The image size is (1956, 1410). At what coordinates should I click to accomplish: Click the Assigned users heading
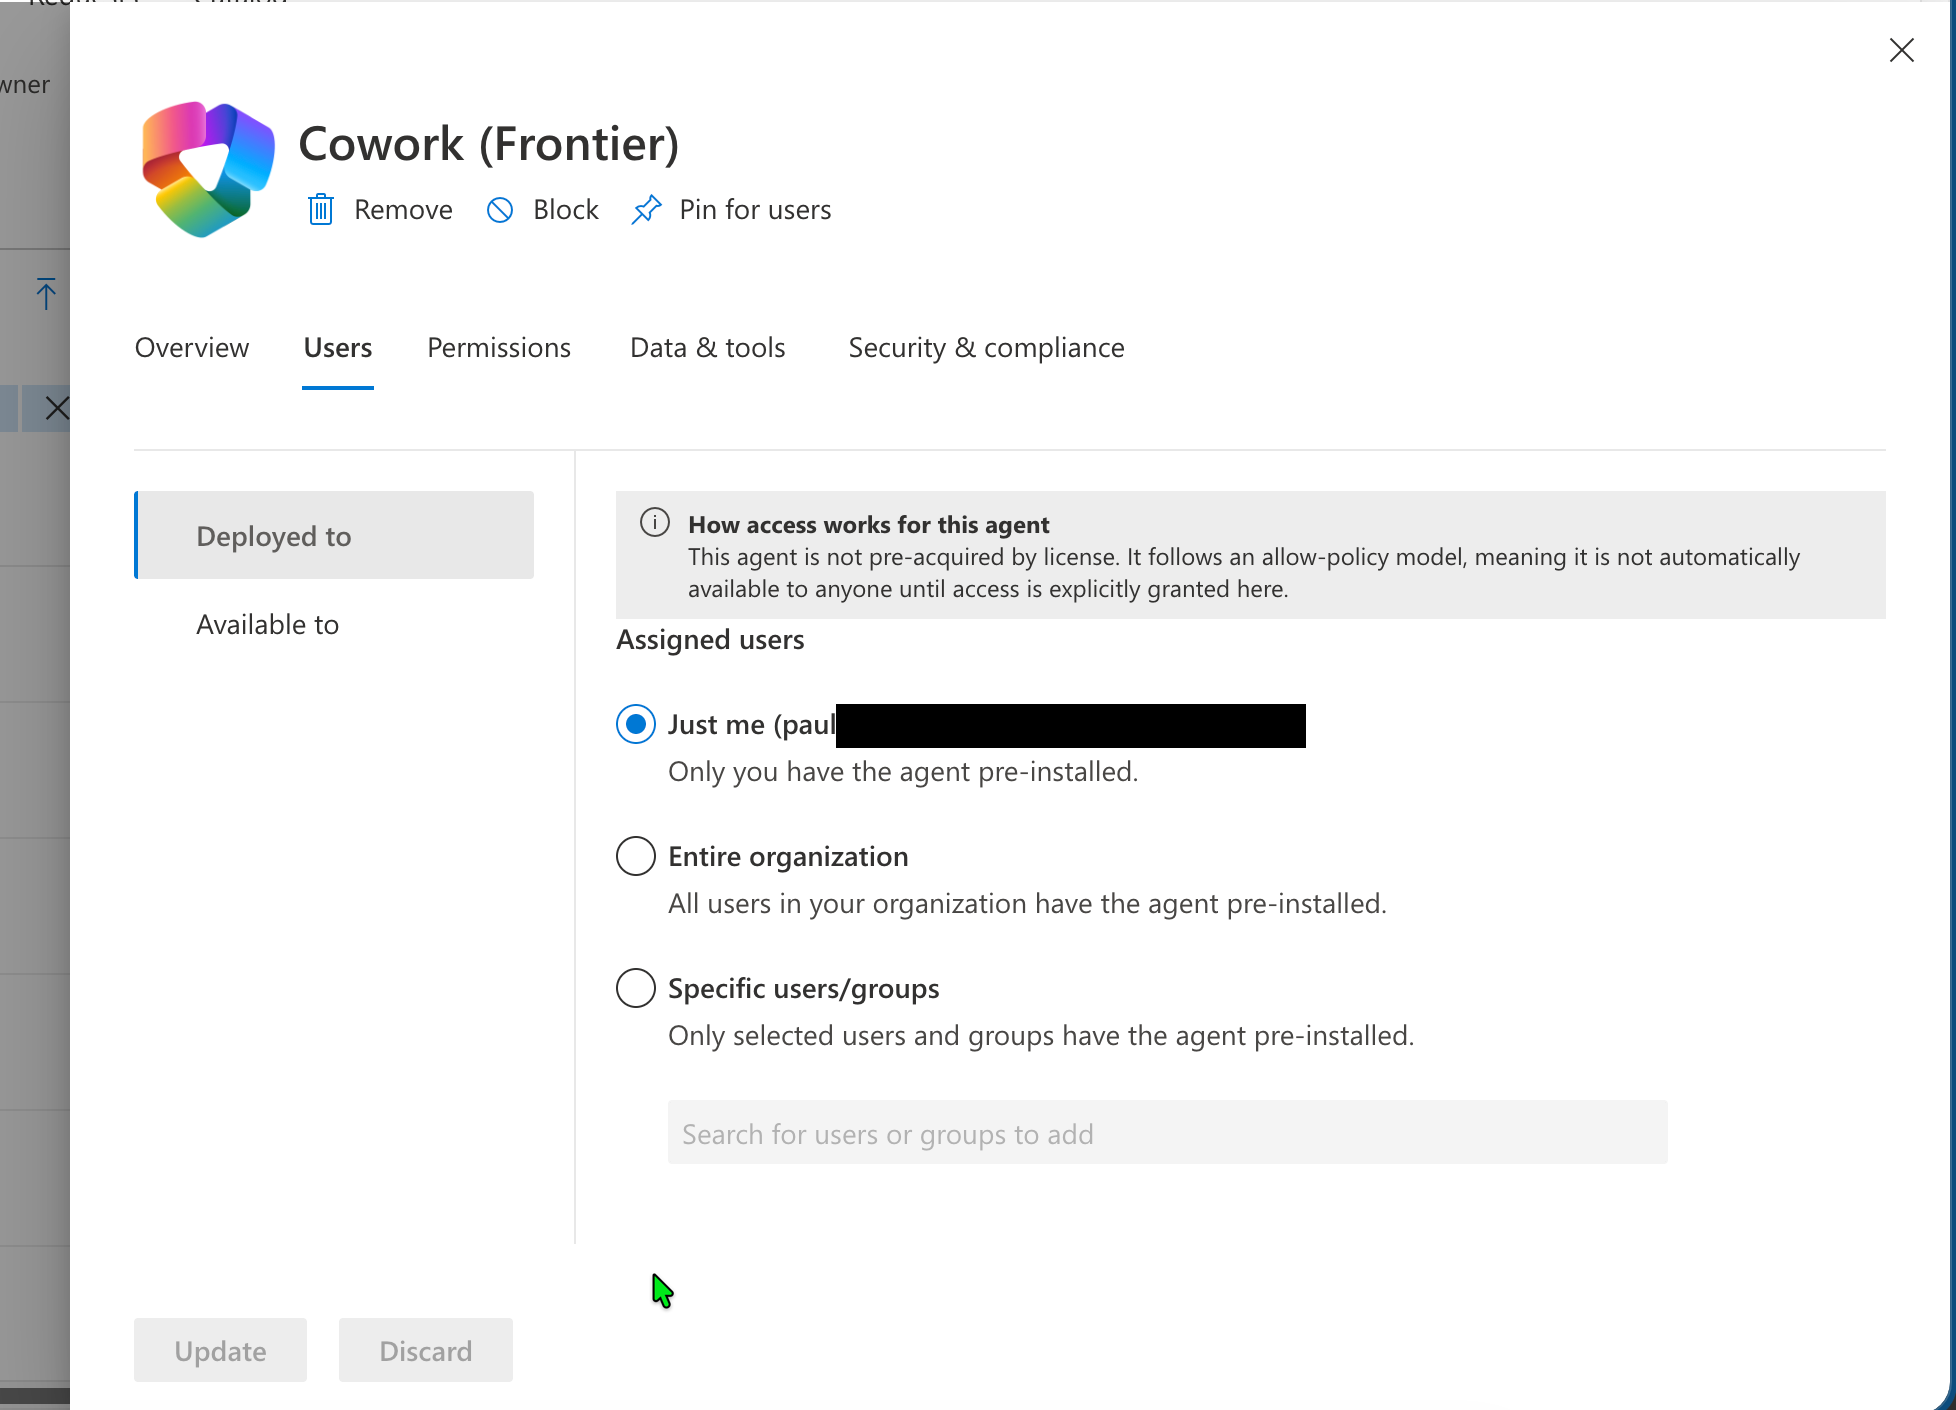[710, 639]
